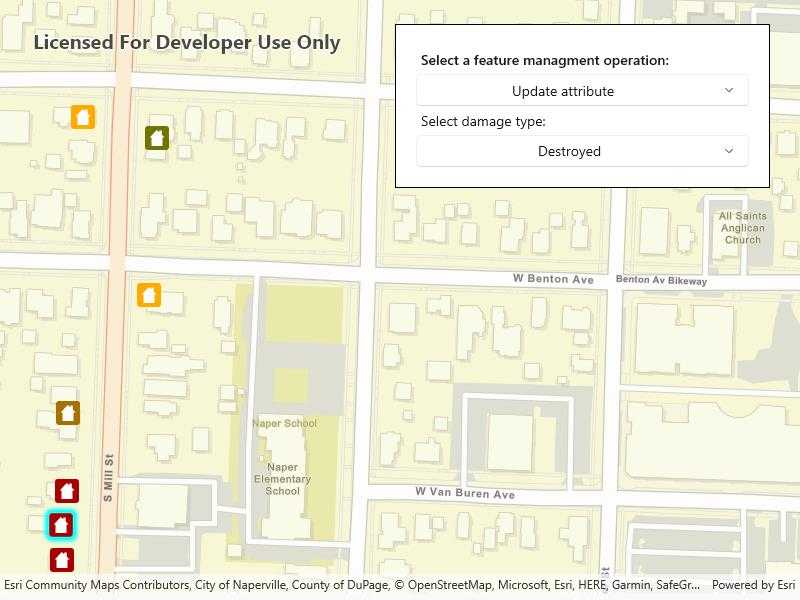Screen dimensions: 800x600
Task: Click the Select damage type label
Action: tap(483, 121)
